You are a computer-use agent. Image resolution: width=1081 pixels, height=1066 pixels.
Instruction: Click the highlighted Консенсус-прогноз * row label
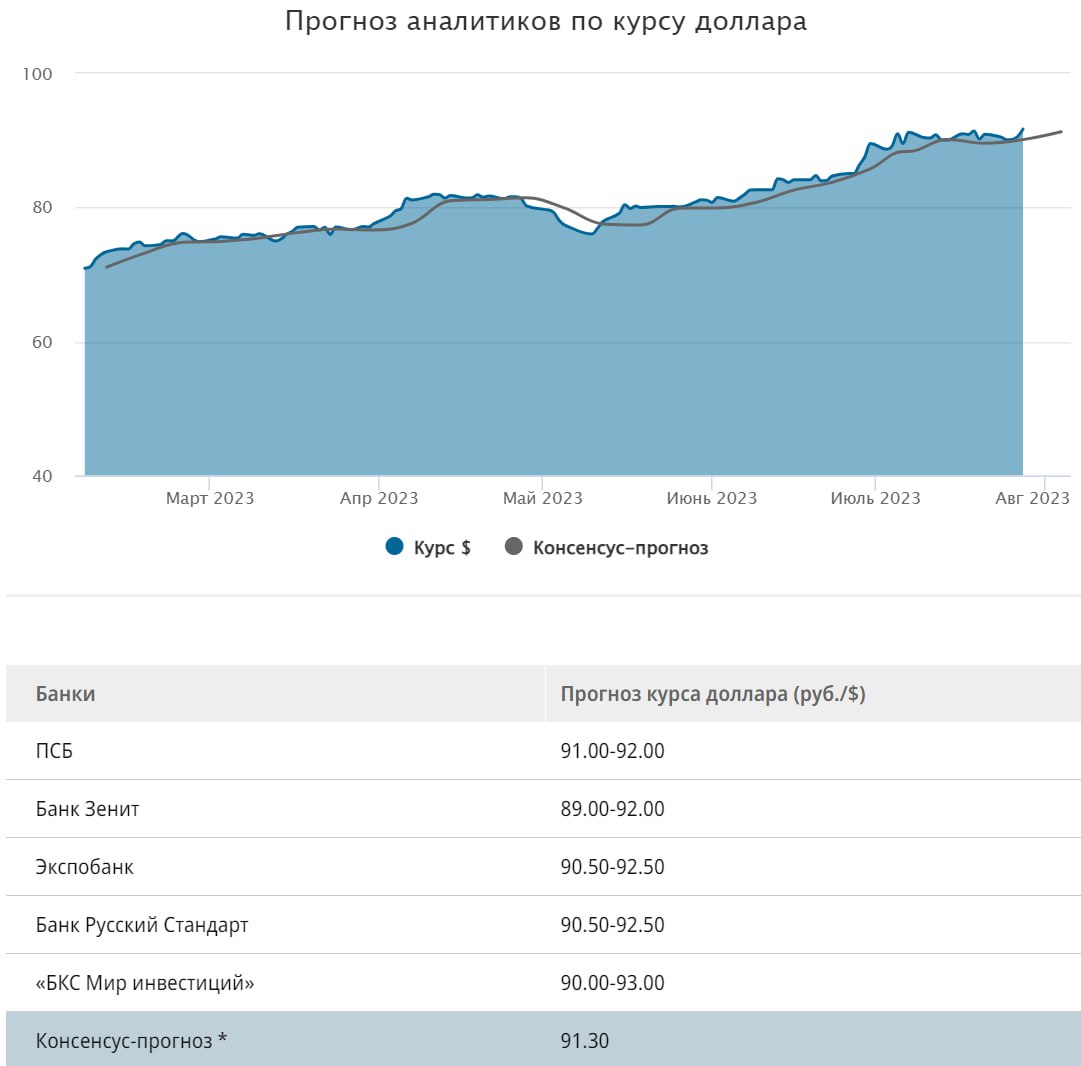pos(131,1041)
